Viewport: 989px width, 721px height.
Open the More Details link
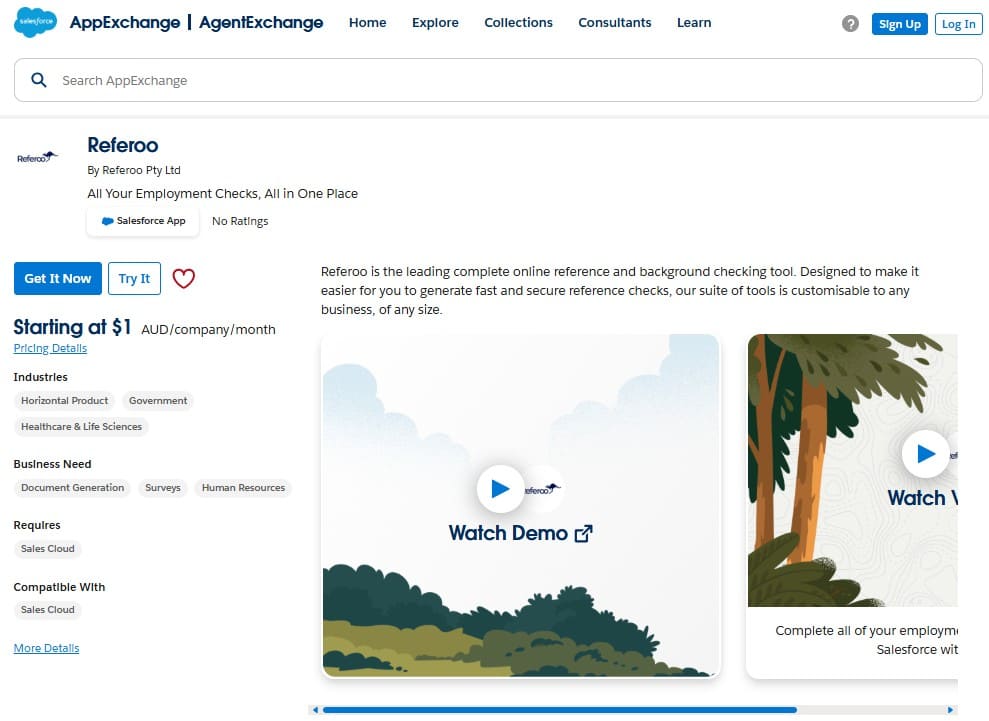[x=47, y=648]
